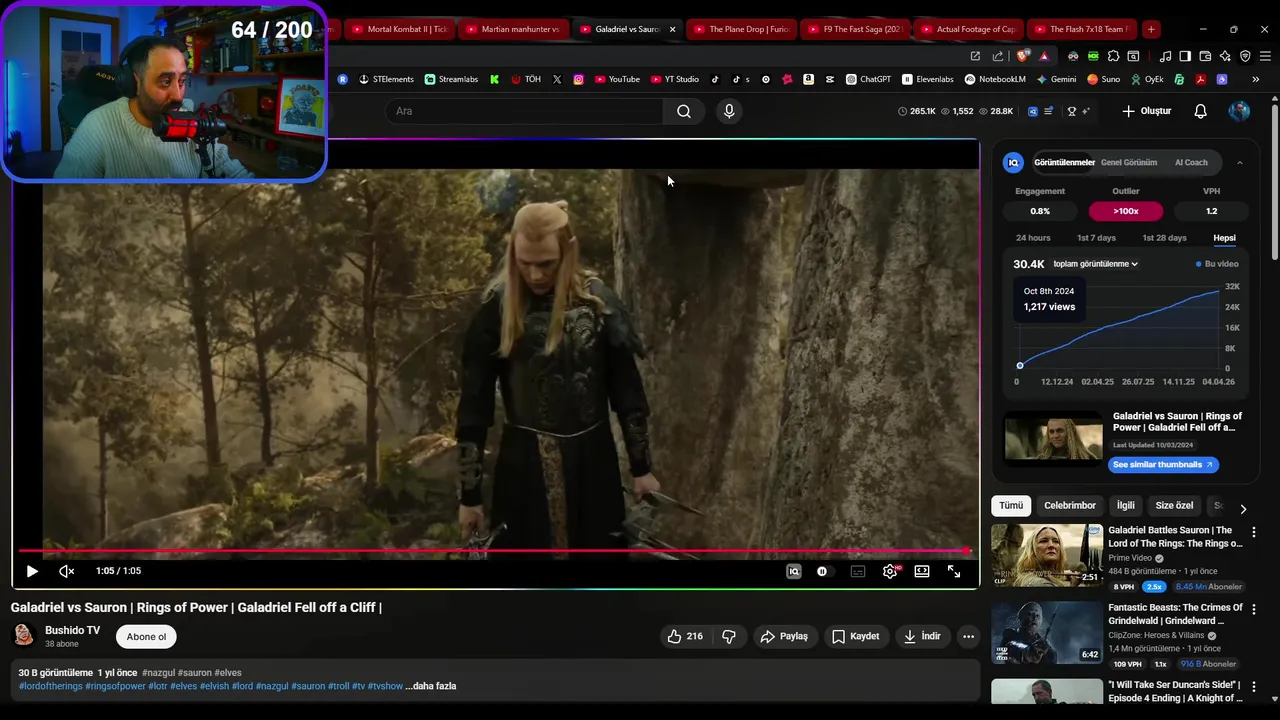The width and height of the screenshot is (1280, 720).
Task: Toggle subtitles in the video player
Action: (x=858, y=571)
